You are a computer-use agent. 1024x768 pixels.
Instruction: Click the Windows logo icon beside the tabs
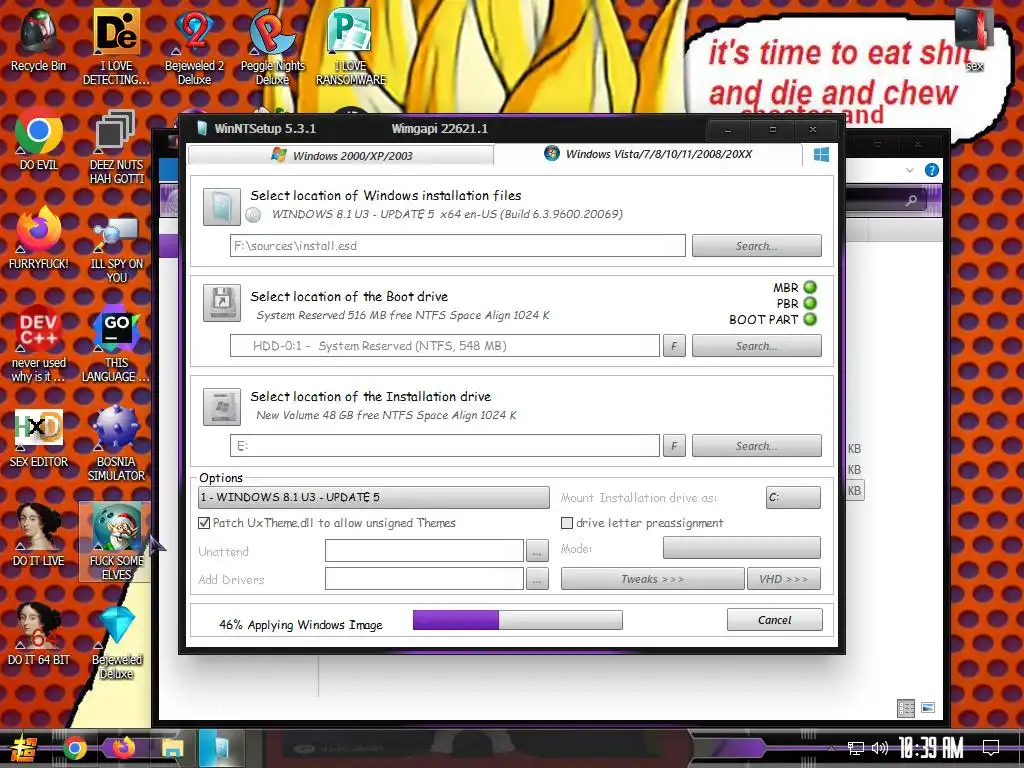click(821, 154)
